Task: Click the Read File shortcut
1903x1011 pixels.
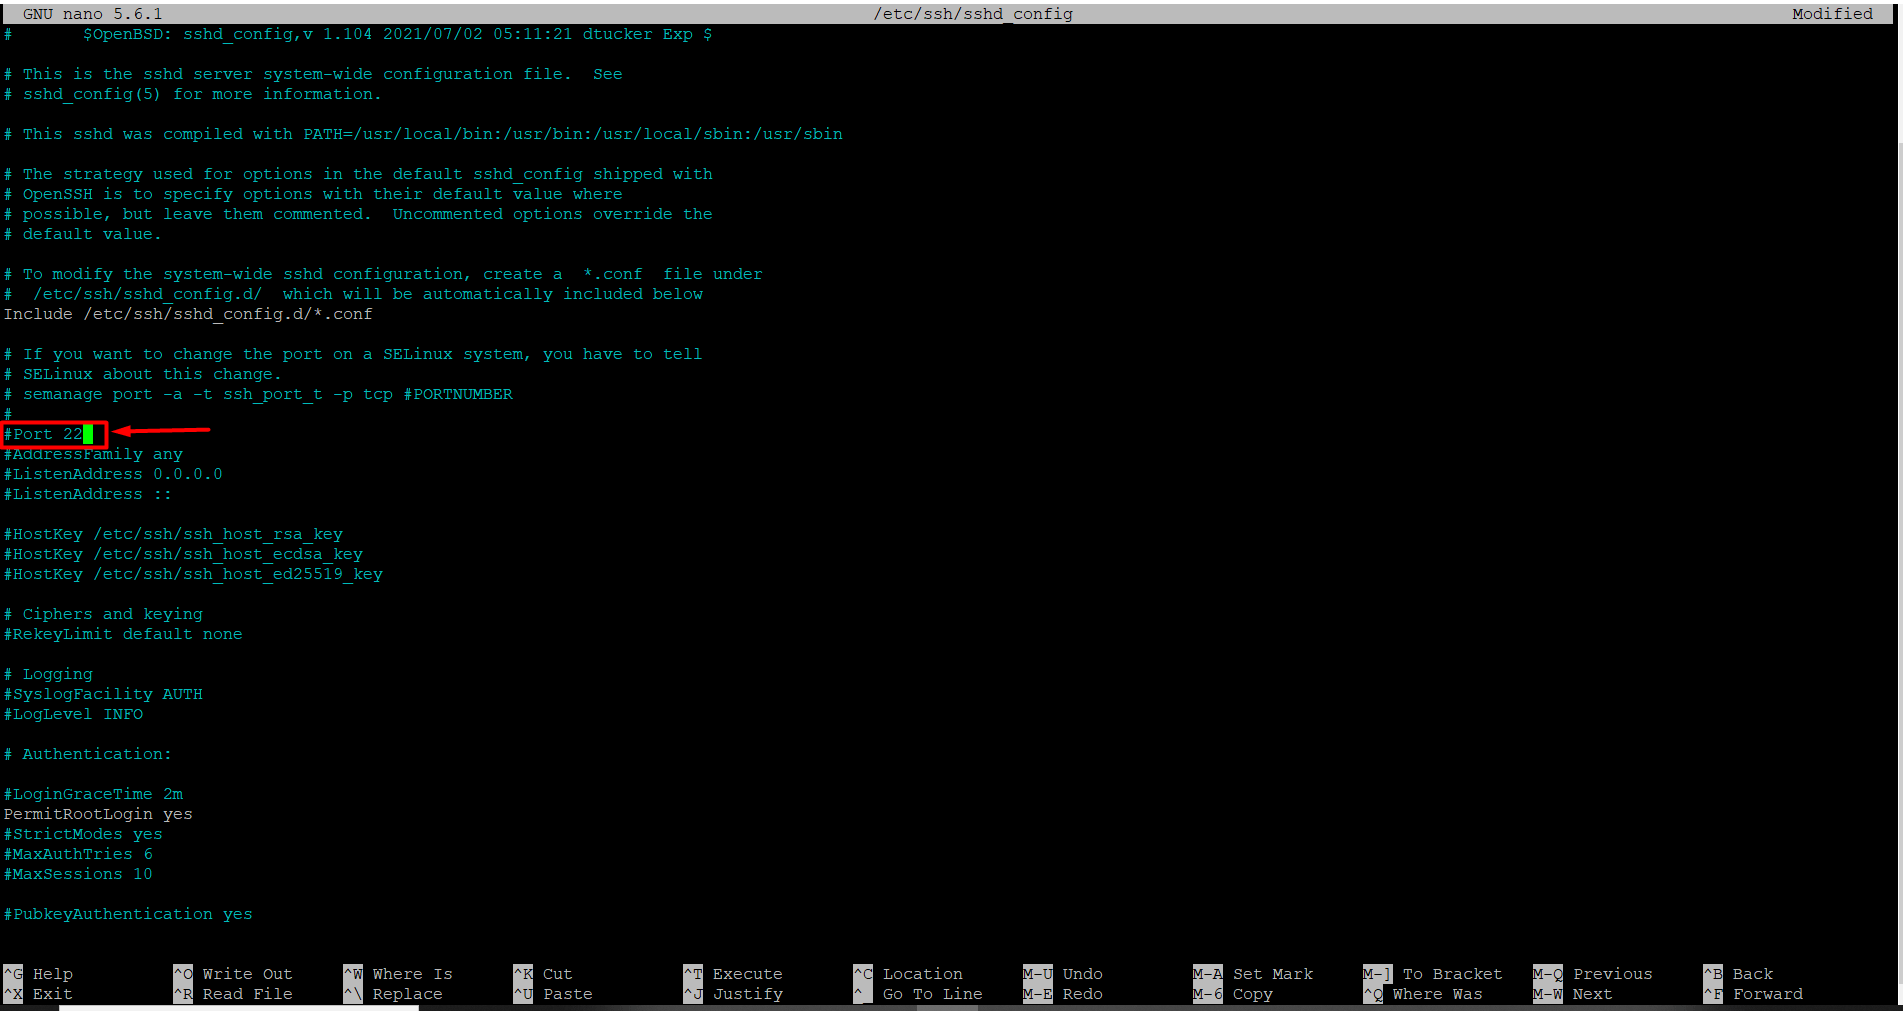Action: [246, 994]
